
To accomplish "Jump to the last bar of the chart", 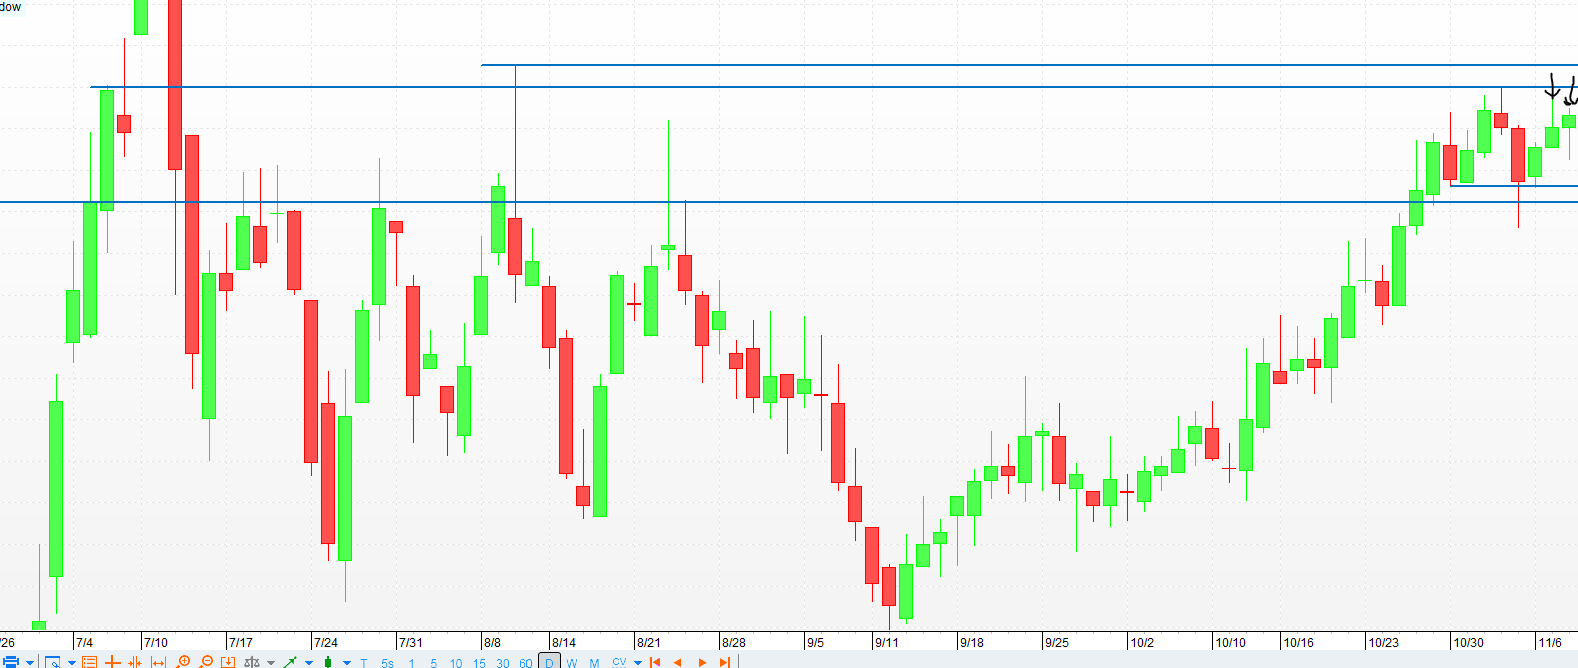I will pyautogui.click(x=724, y=662).
